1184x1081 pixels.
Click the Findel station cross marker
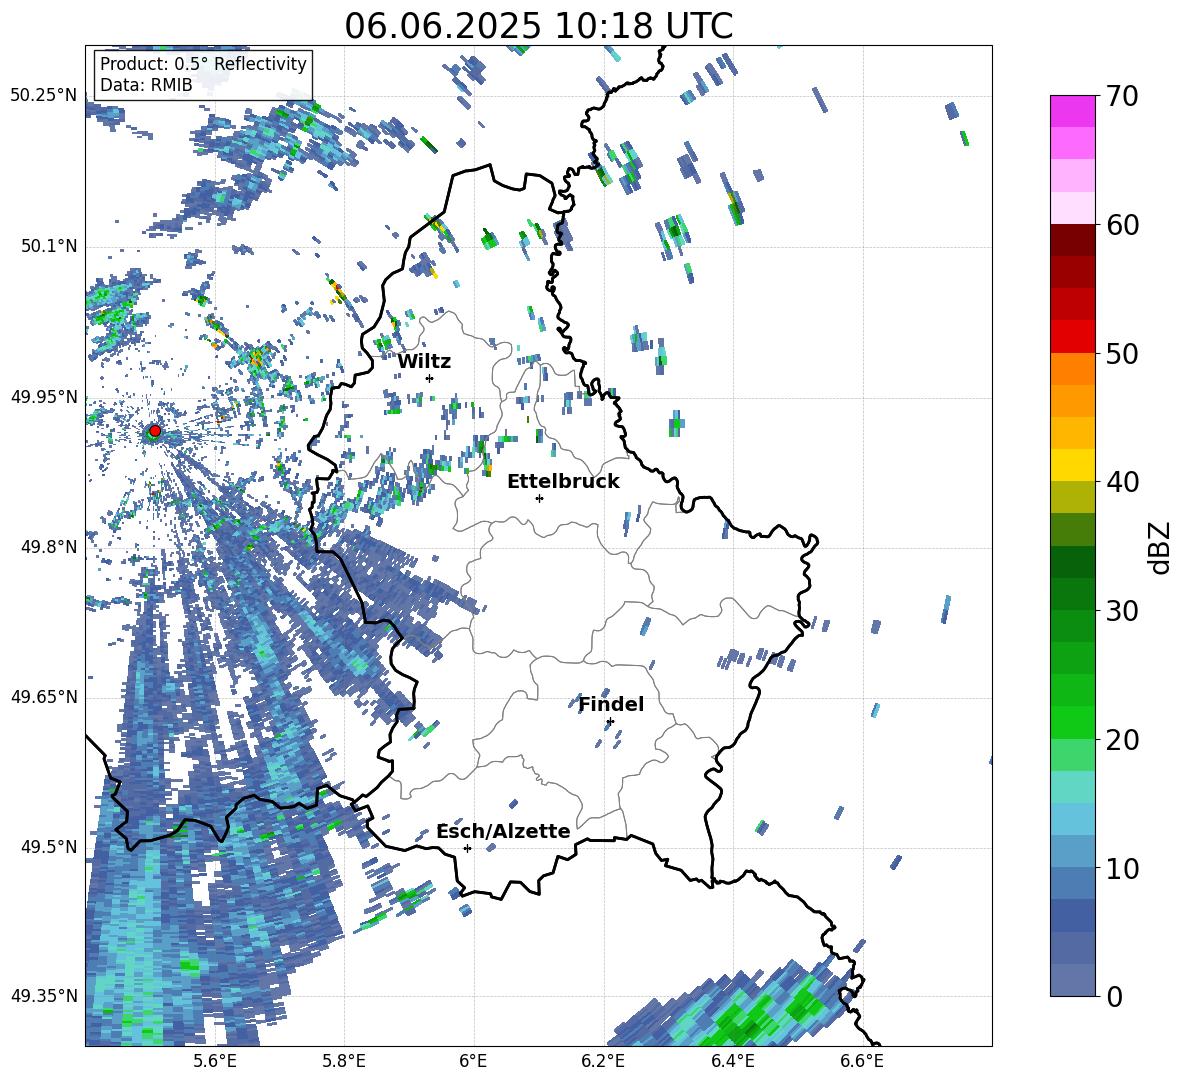click(610, 722)
